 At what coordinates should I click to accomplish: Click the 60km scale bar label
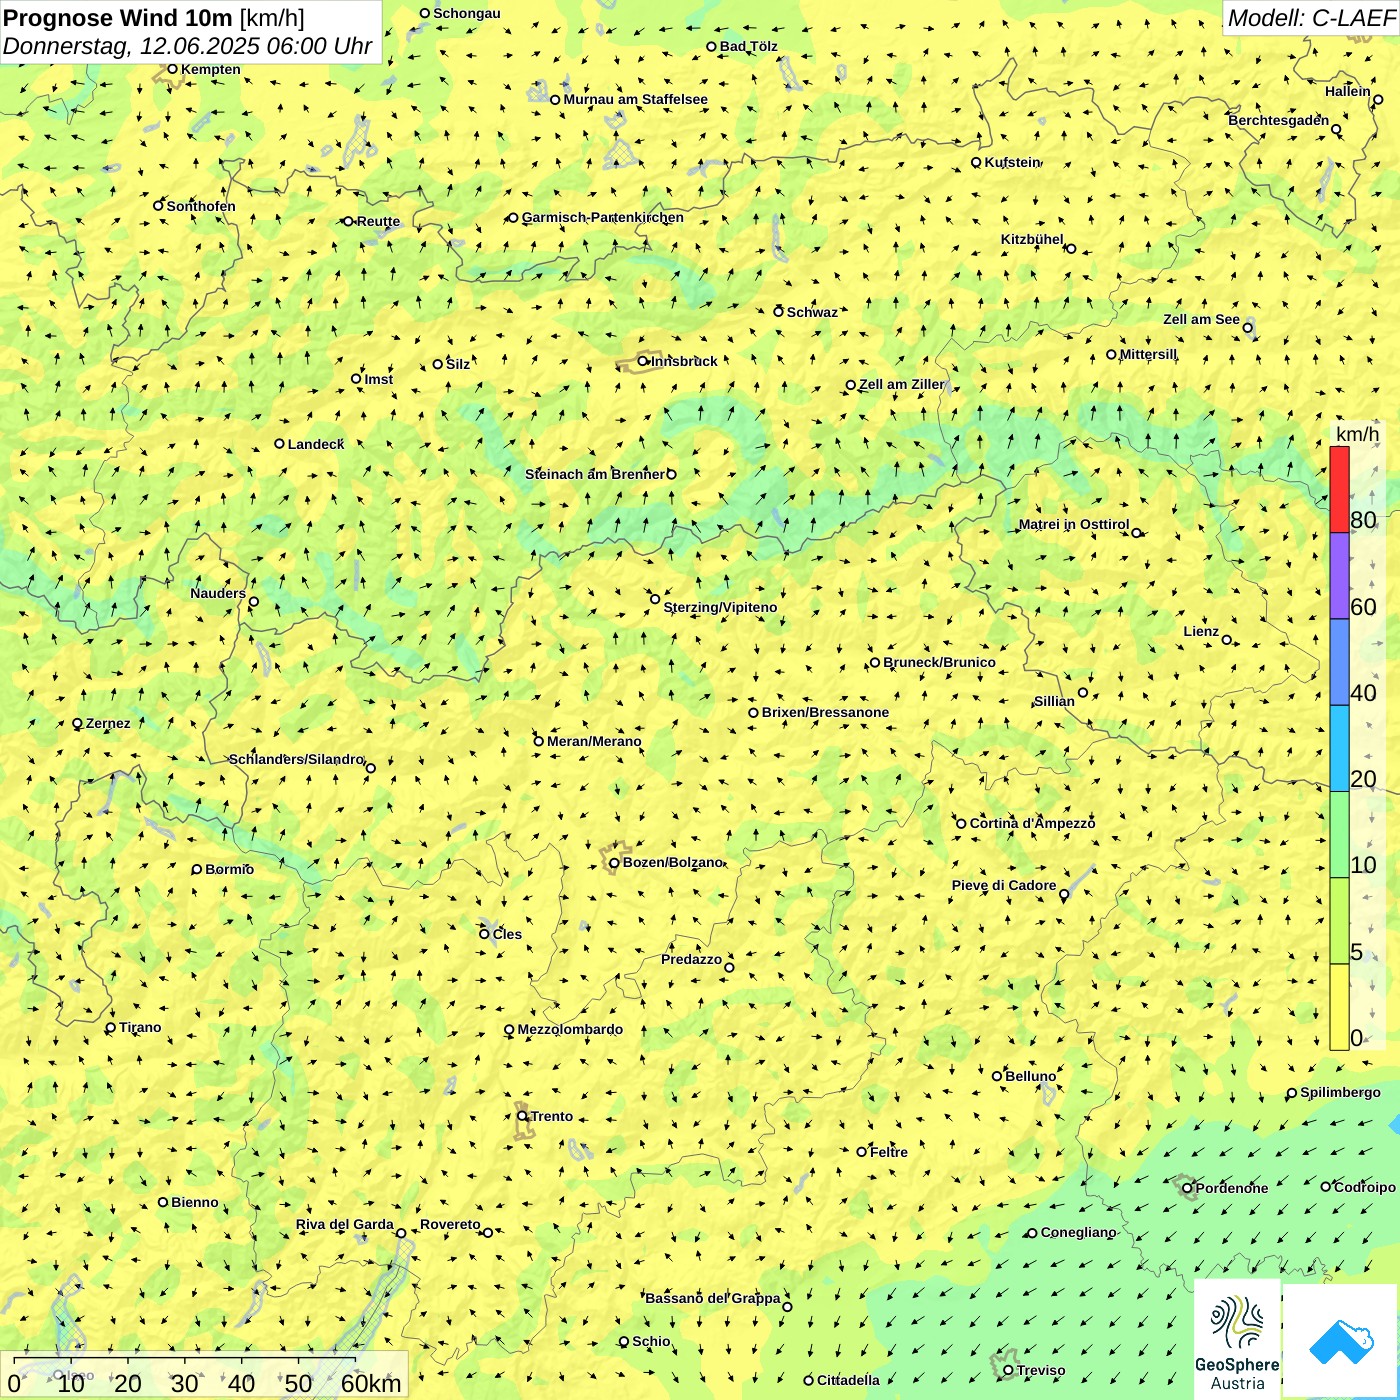click(x=371, y=1383)
